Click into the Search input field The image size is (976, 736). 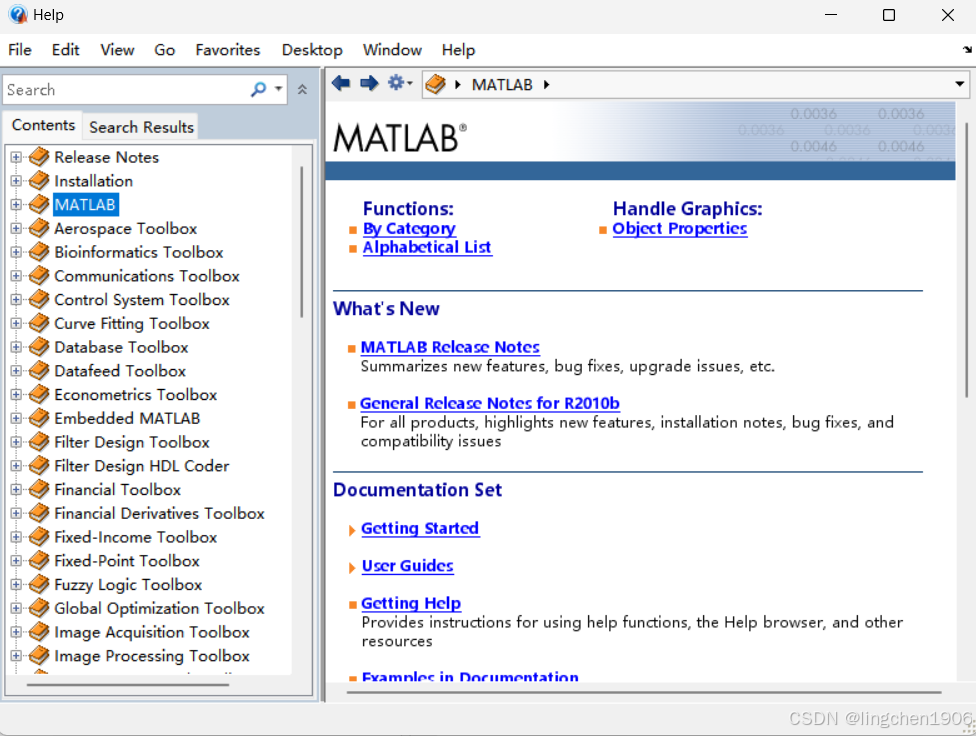pyautogui.click(x=126, y=90)
